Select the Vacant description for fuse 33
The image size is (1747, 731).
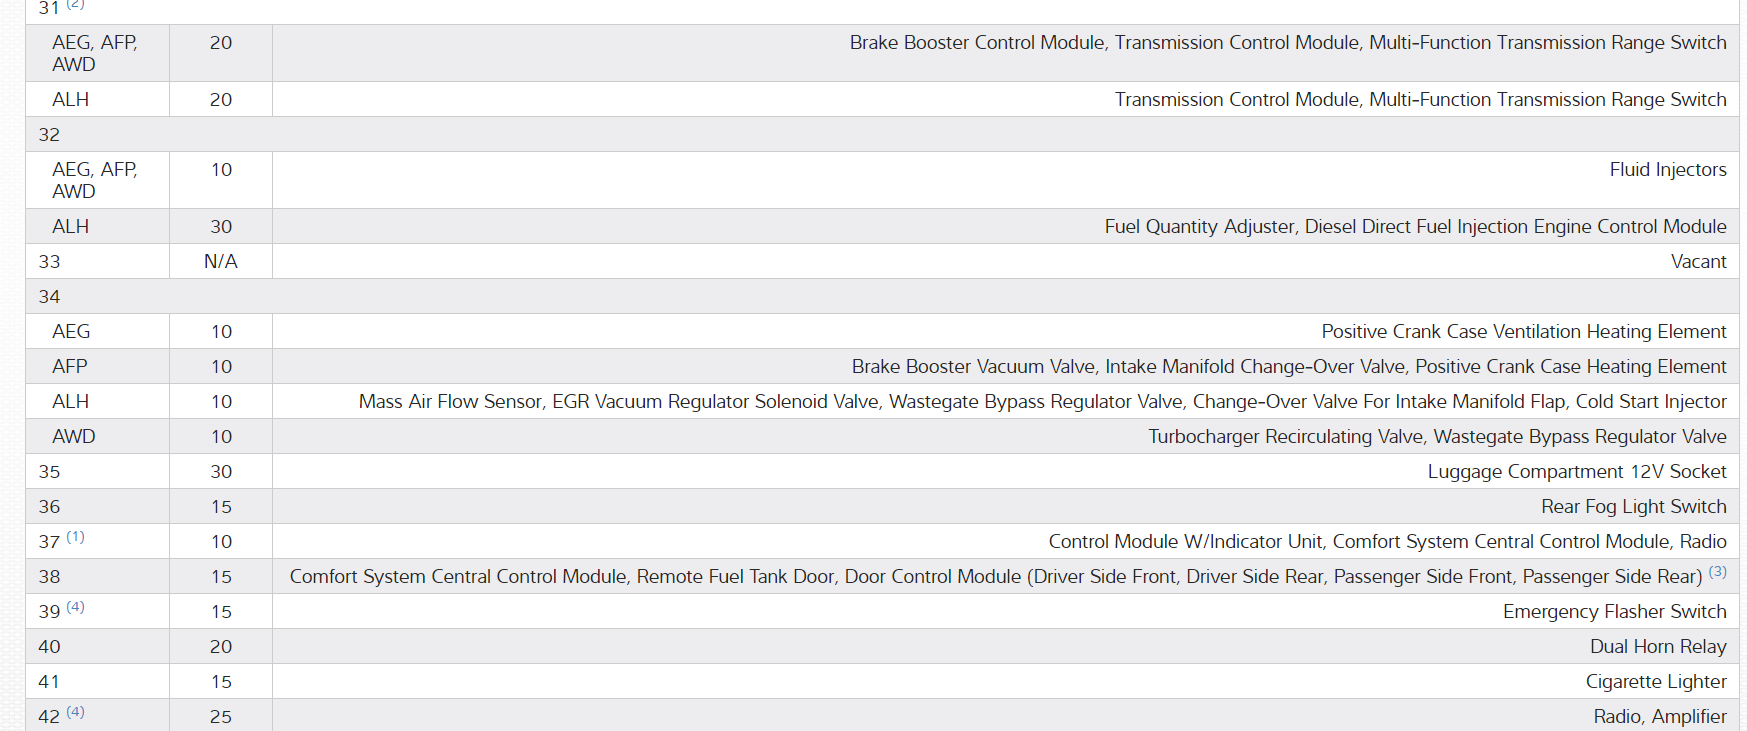coord(1698,262)
